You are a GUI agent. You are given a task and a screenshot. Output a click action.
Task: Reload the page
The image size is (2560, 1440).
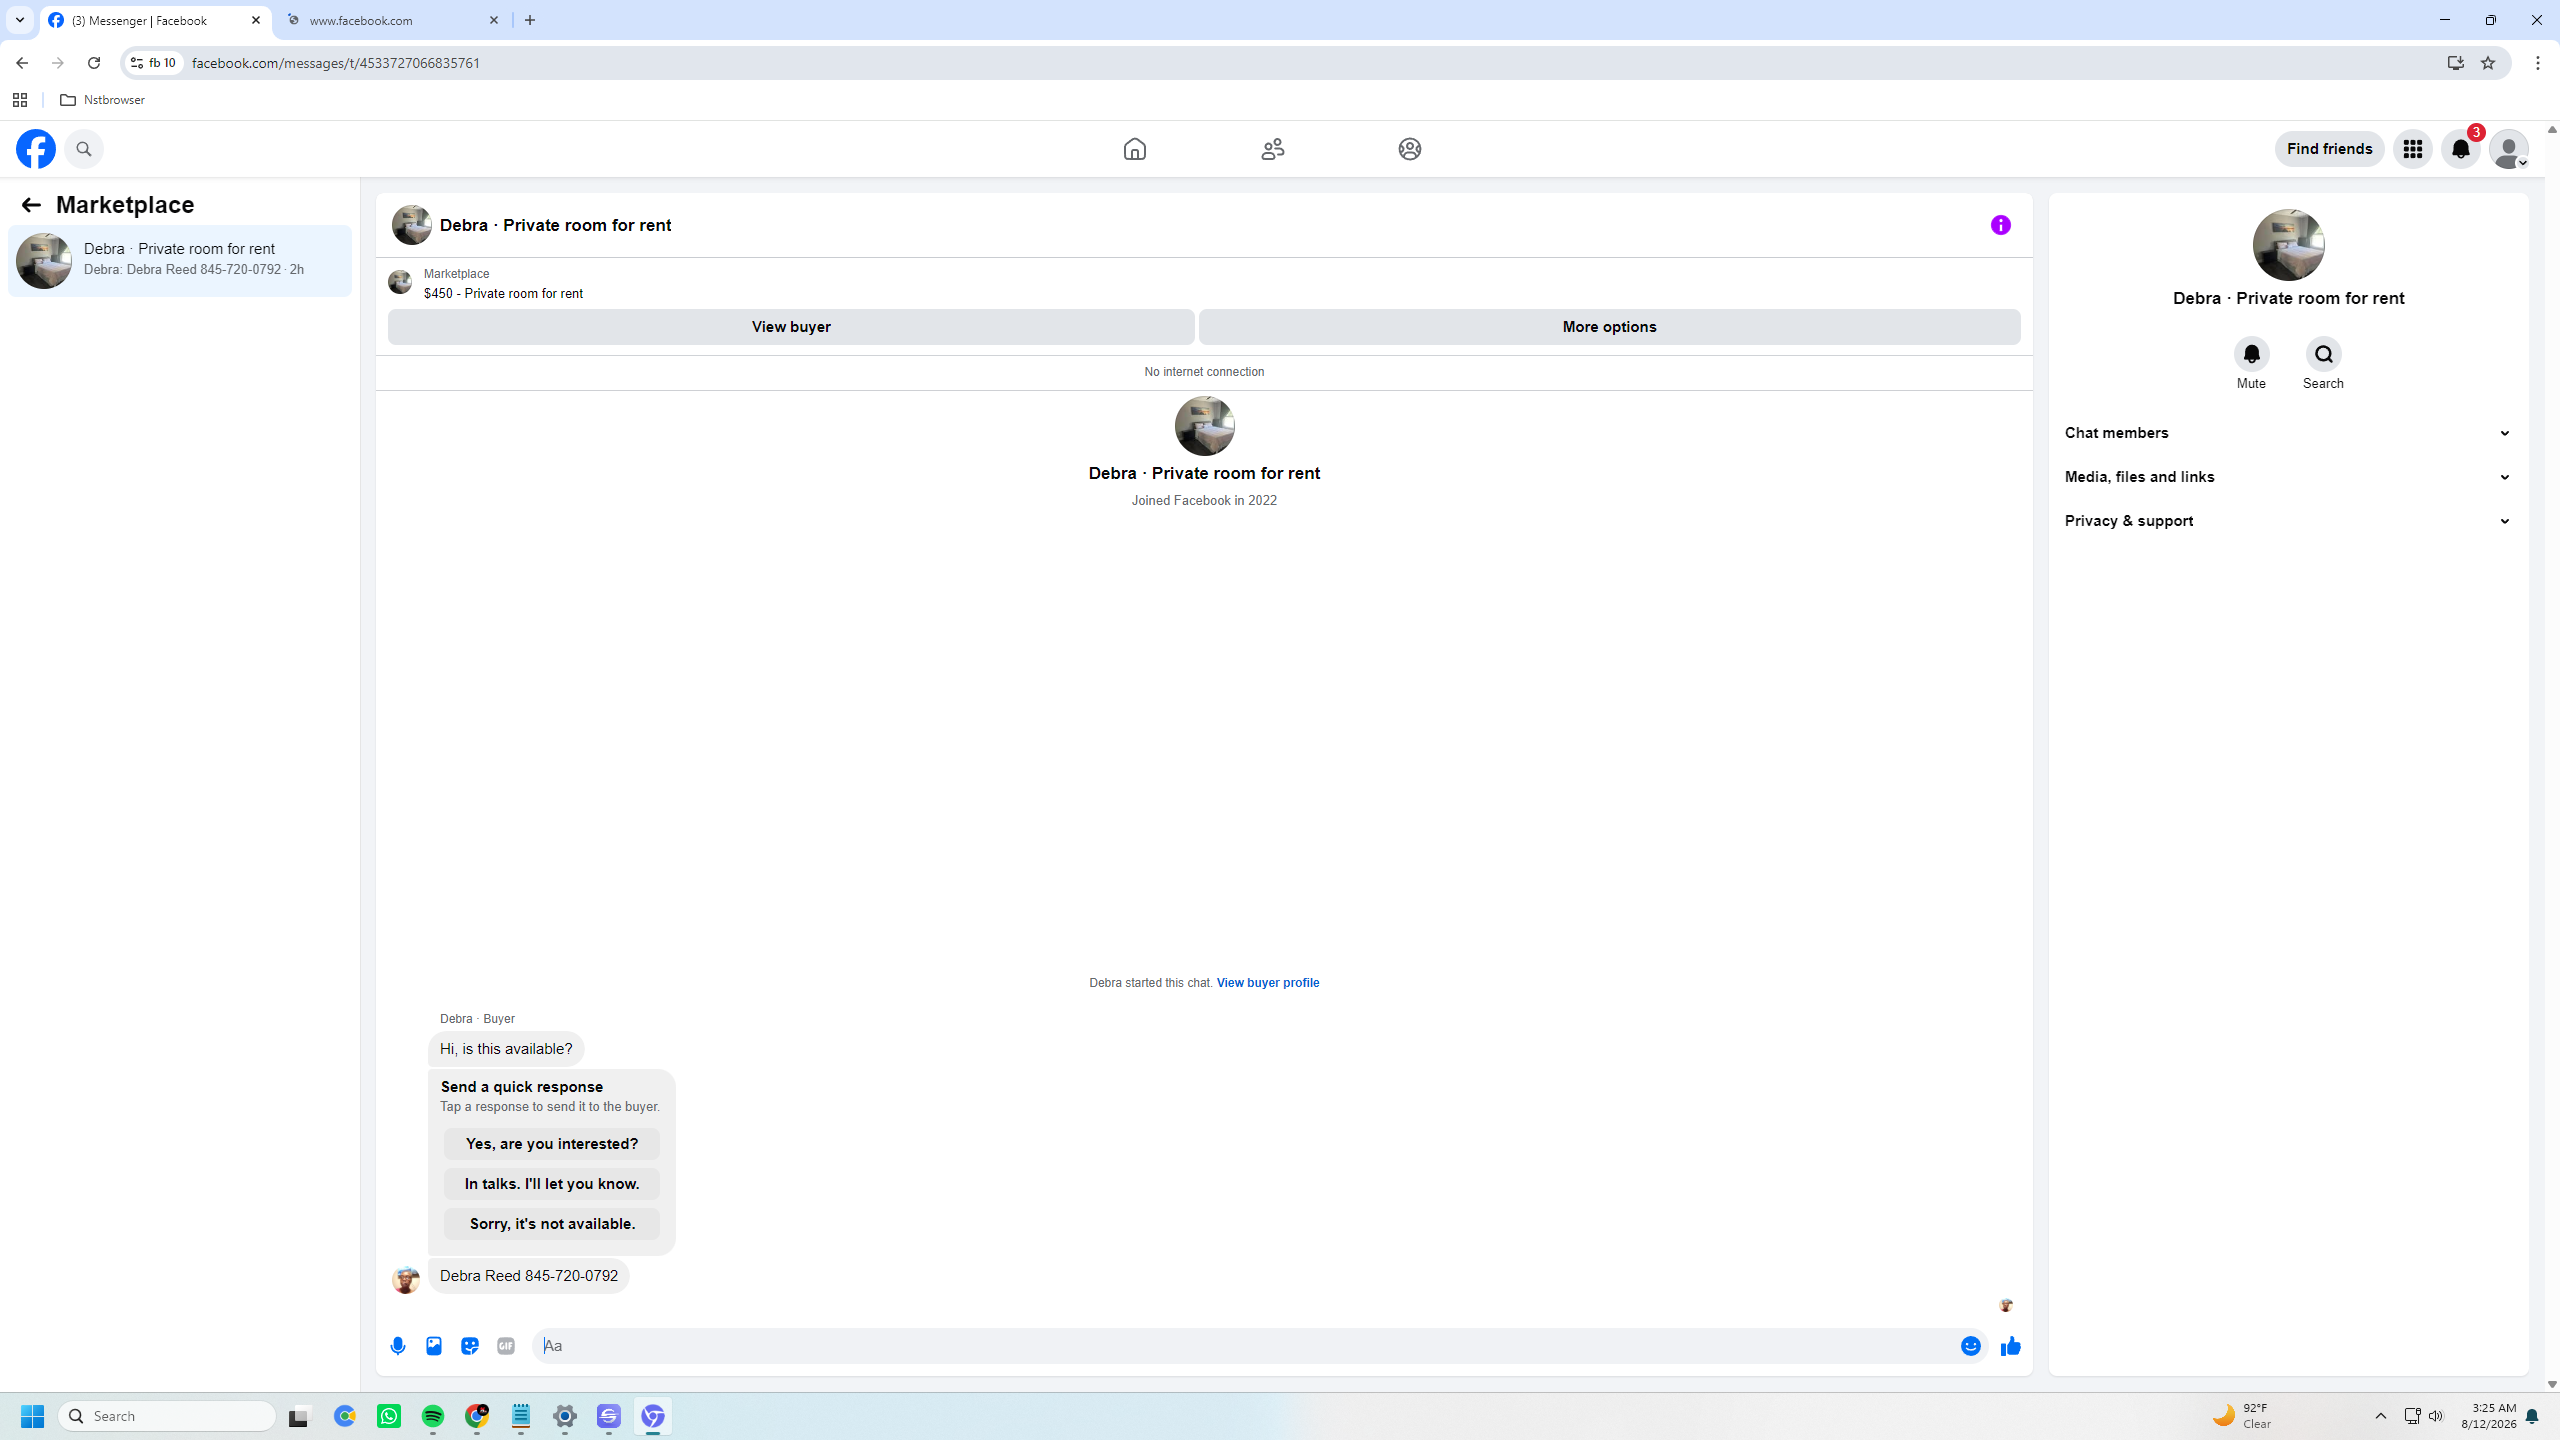[94, 63]
